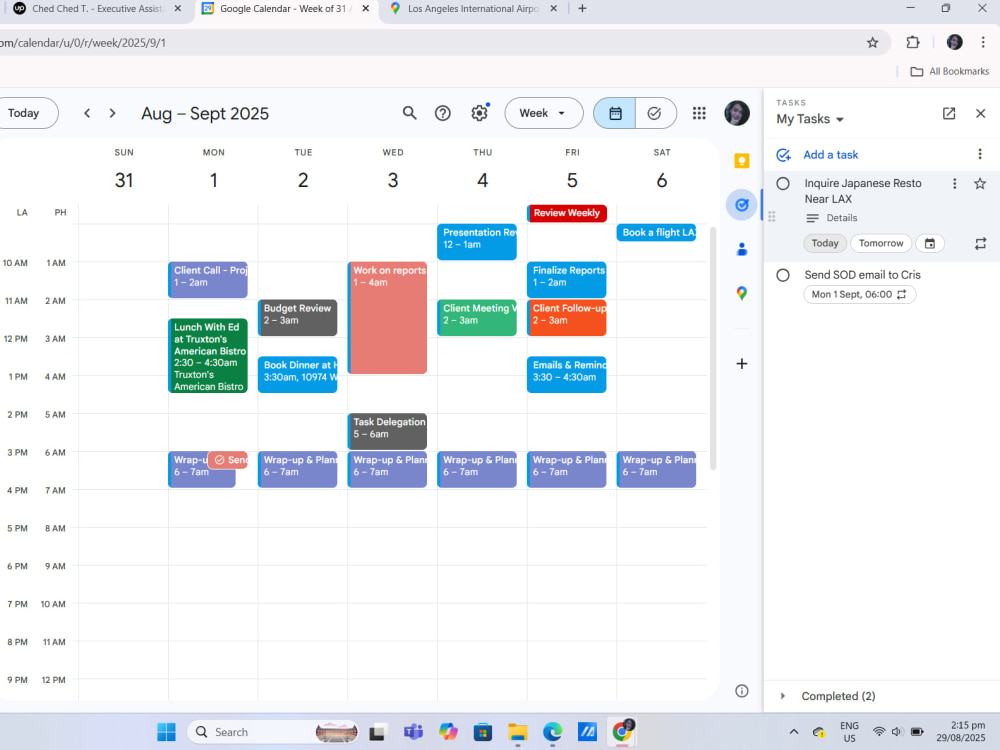Open Book a flight event Saturday
The image size is (1000, 750).
point(656,233)
